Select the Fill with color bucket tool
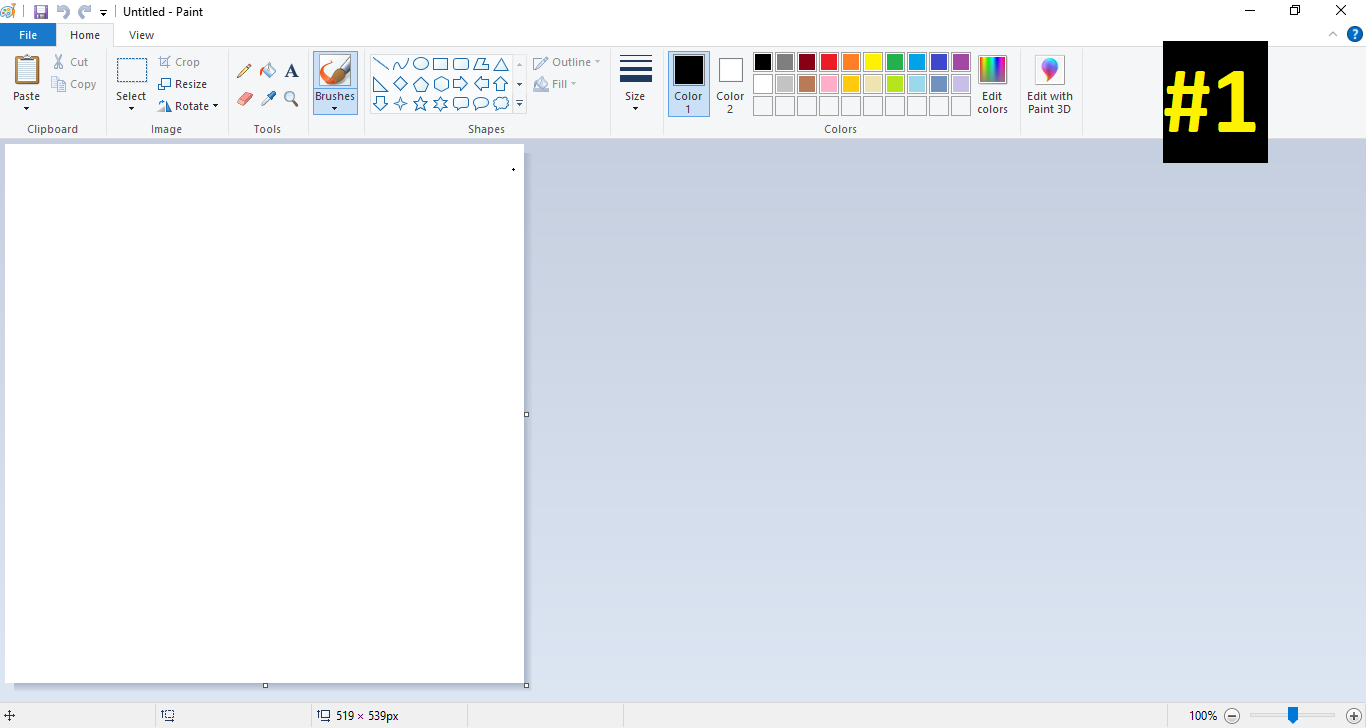This screenshot has height=728, width=1366. click(x=268, y=71)
